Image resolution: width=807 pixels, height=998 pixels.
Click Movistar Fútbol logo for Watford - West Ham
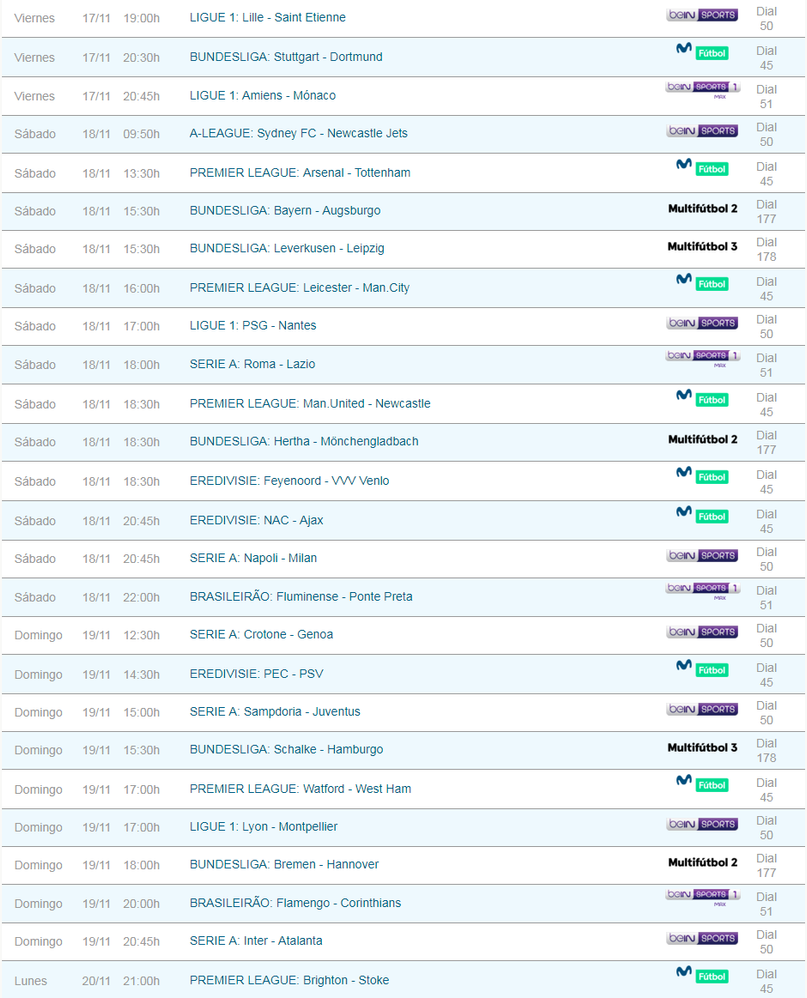coord(703,784)
